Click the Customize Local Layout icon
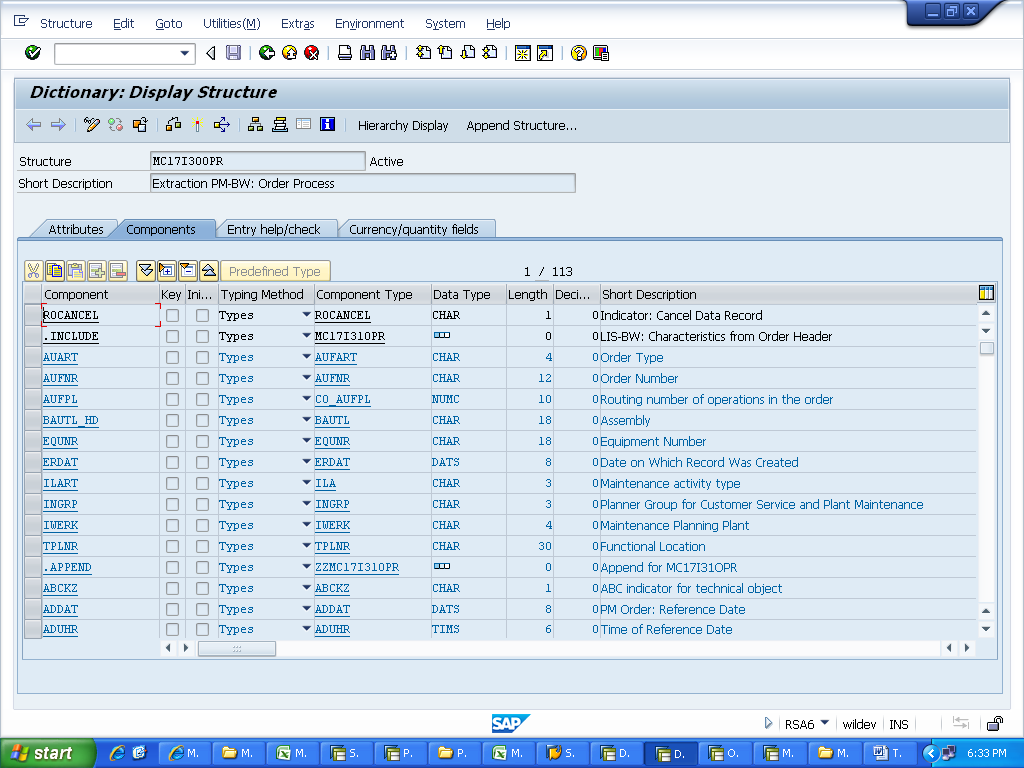 (601, 53)
